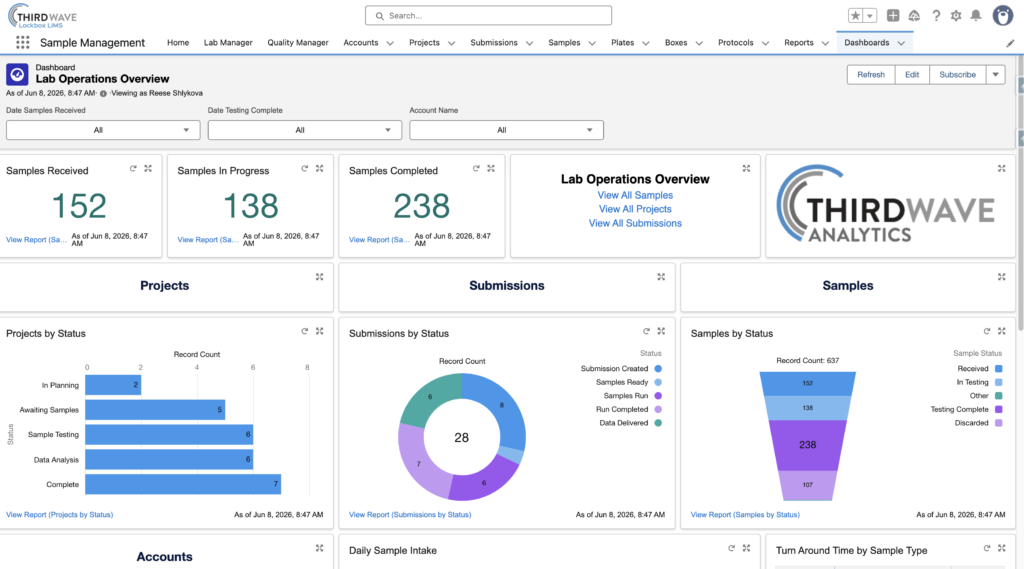Open the Date Testing Complete filter dropdown

click(304, 130)
